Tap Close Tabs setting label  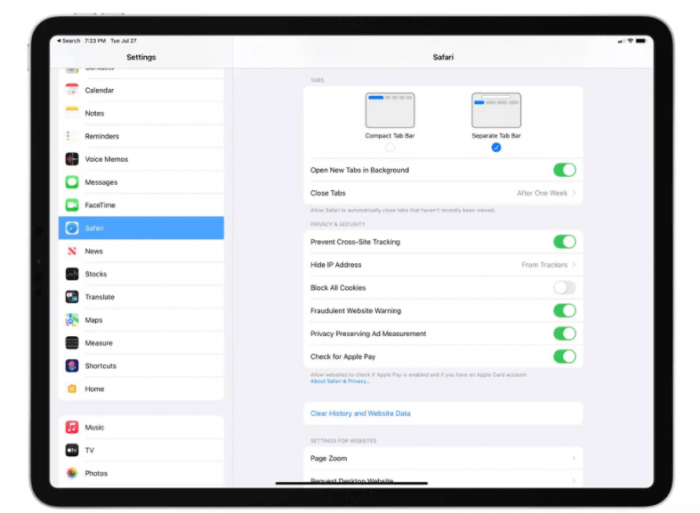(x=328, y=193)
